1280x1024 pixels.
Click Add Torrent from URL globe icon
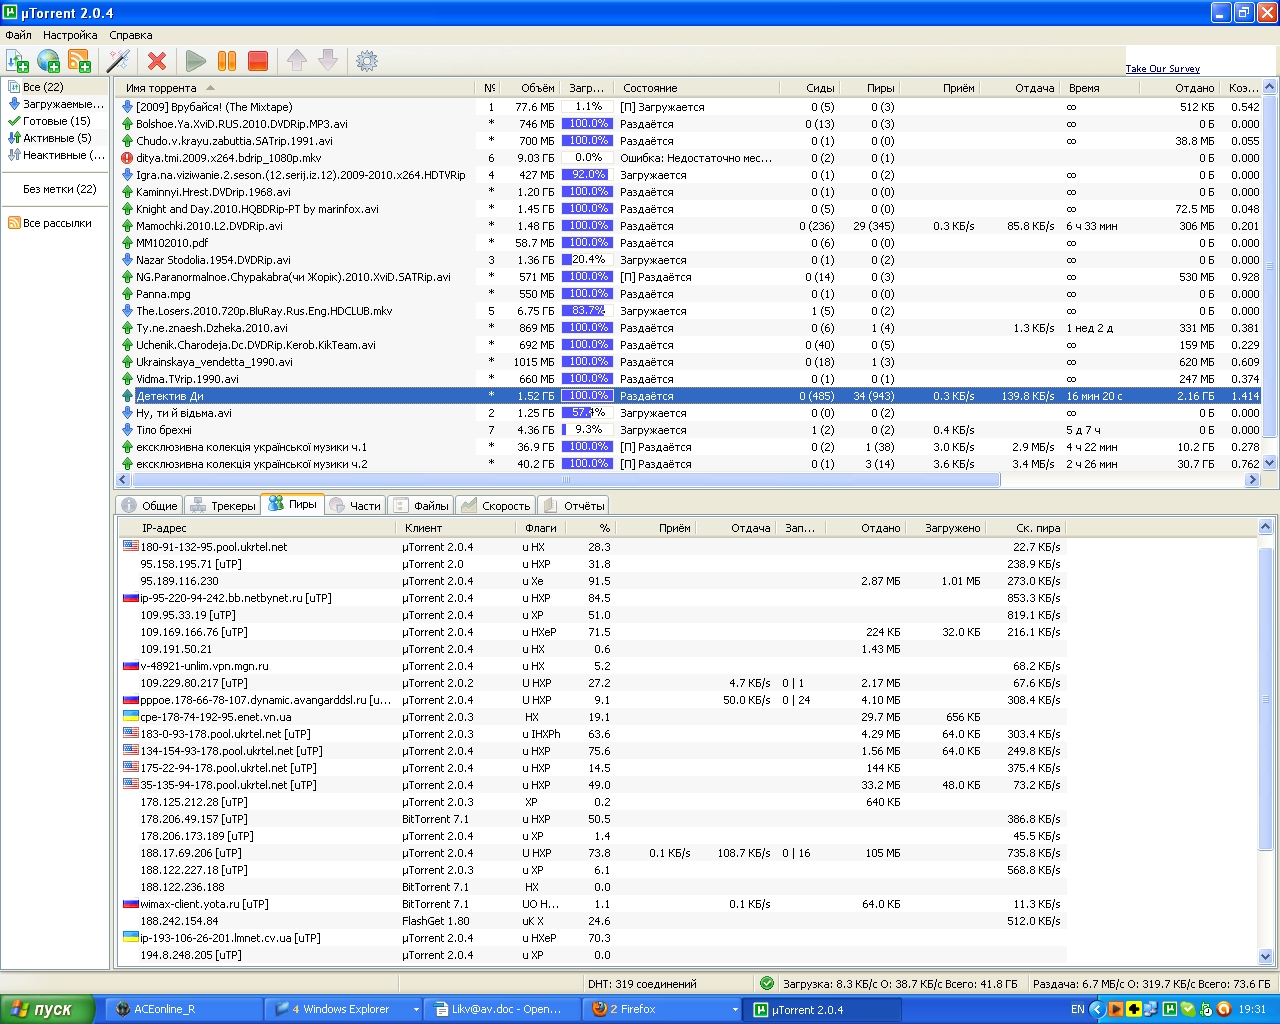[x=49, y=61]
